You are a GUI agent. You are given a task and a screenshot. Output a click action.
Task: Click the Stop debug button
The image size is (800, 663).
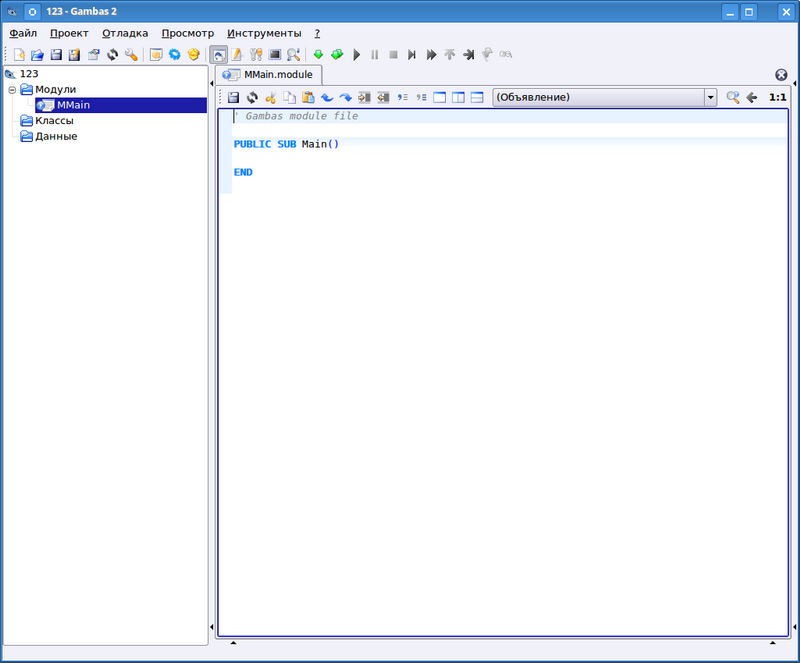(393, 54)
